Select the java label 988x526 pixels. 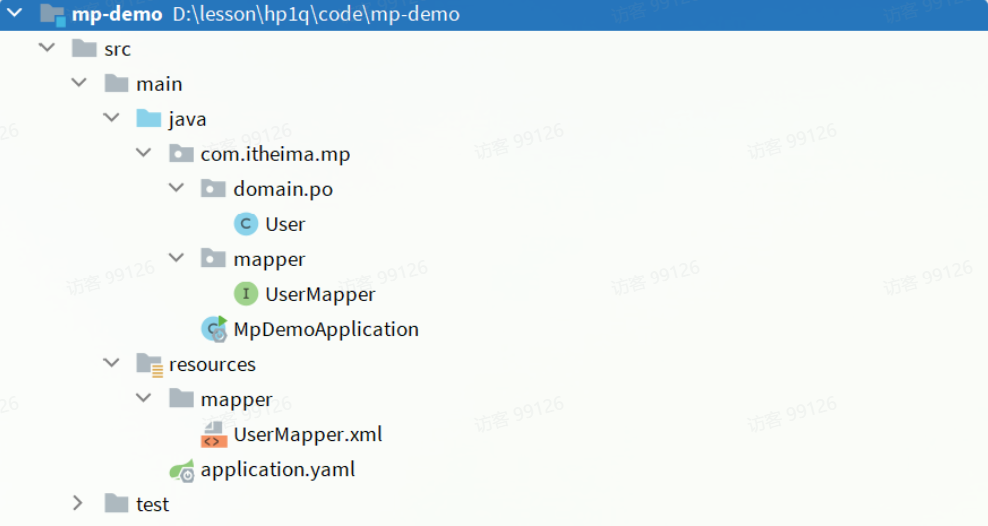pos(187,120)
